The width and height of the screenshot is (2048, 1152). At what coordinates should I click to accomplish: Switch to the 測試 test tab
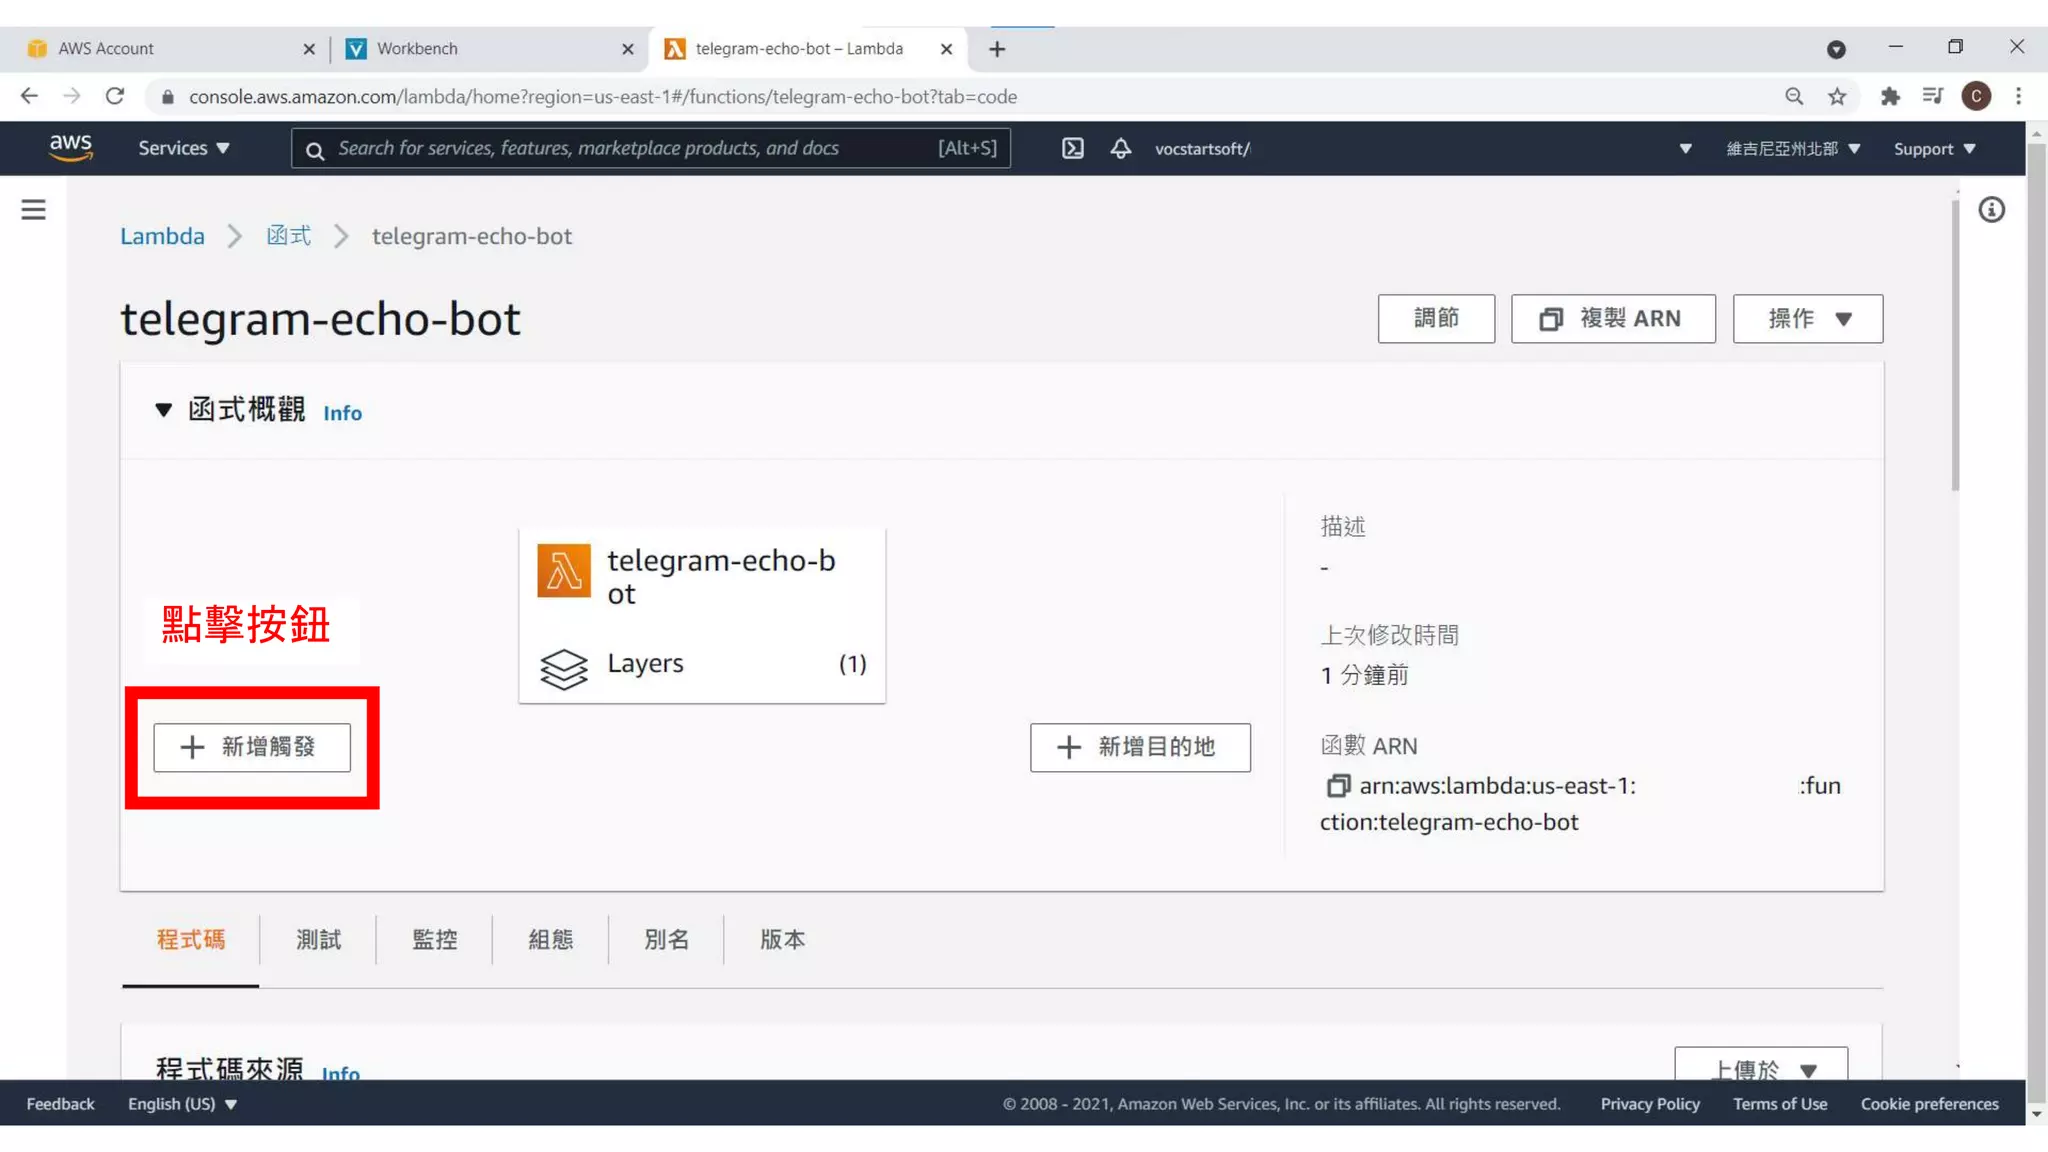[x=318, y=940]
